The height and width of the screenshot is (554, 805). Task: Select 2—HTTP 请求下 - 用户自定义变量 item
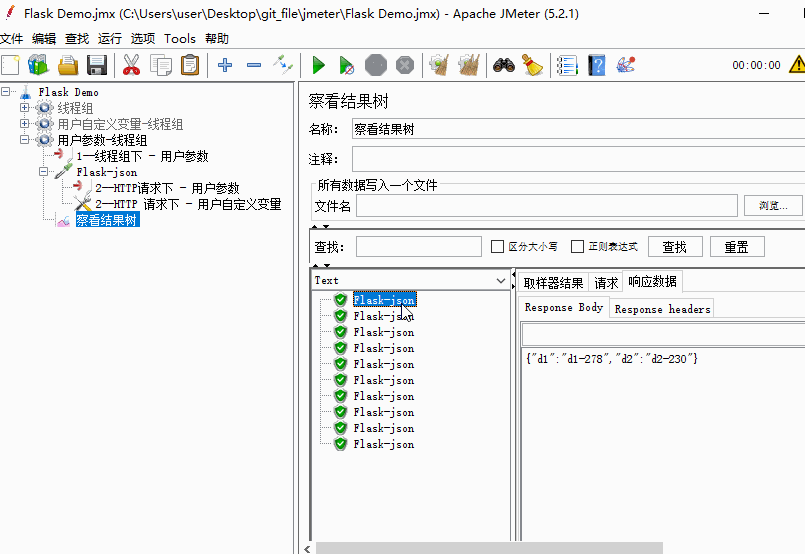pos(188,204)
